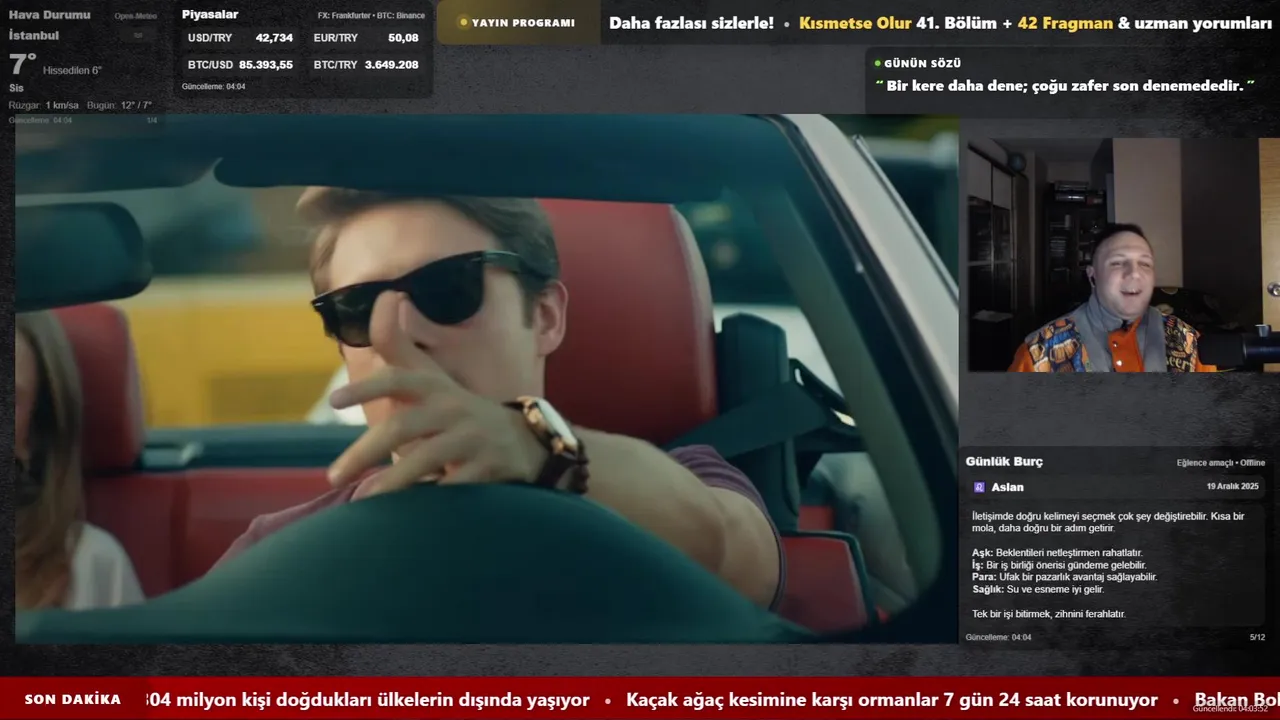Viewport: 1280px width, 720px height.
Task: Click the İstanbul city name
Action: [x=34, y=35]
